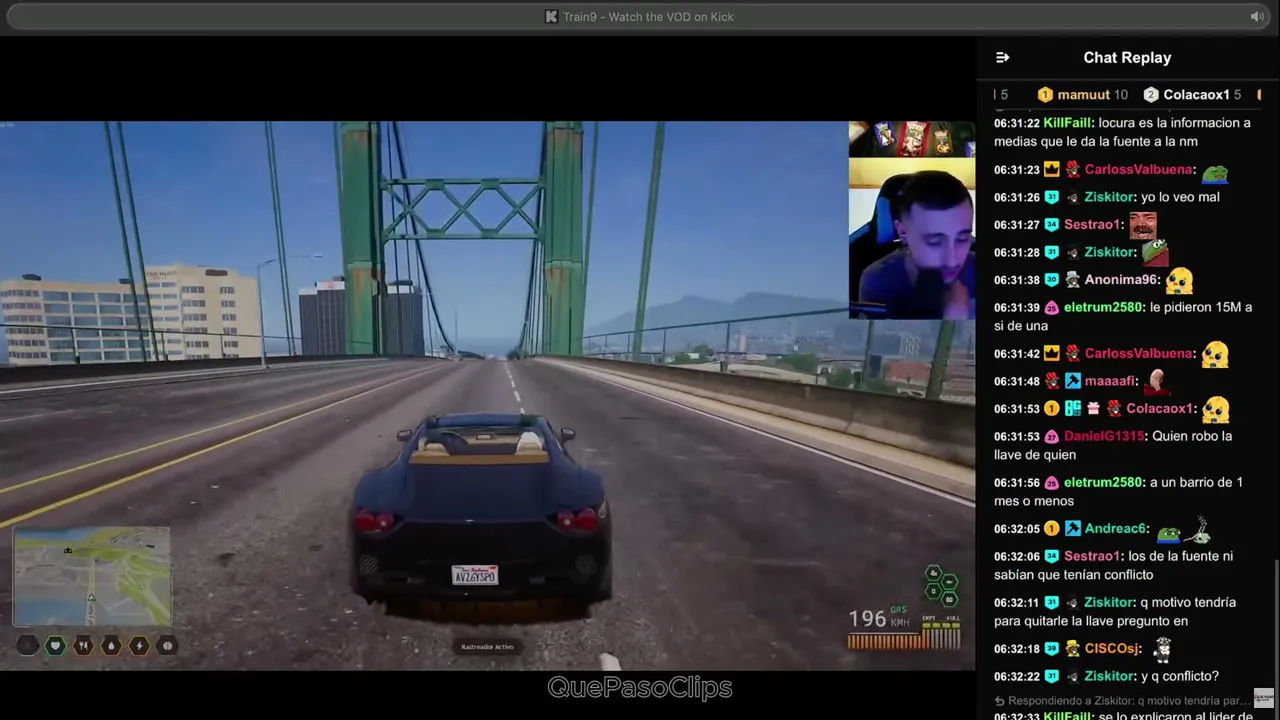Click the Kick logo beside the Train9 title
This screenshot has width=1280, height=720.
click(551, 17)
